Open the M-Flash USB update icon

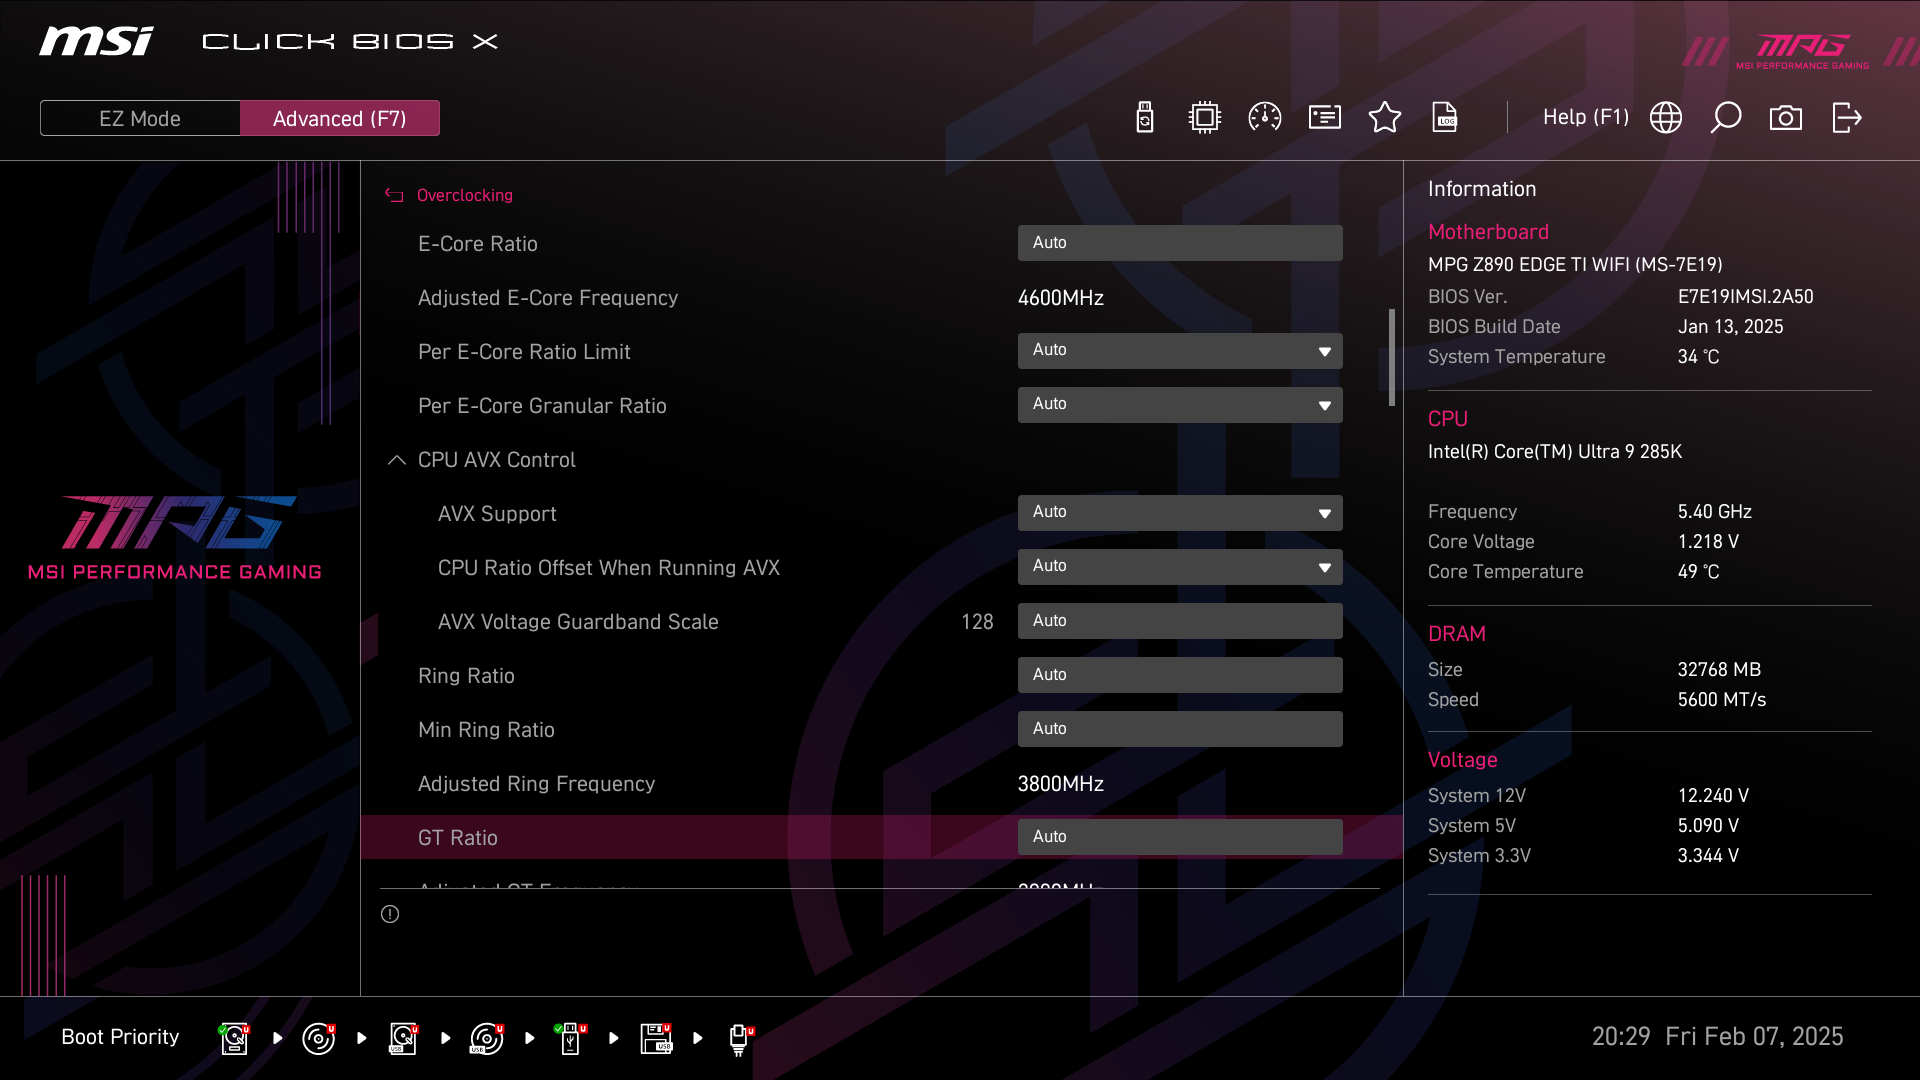coord(1145,118)
